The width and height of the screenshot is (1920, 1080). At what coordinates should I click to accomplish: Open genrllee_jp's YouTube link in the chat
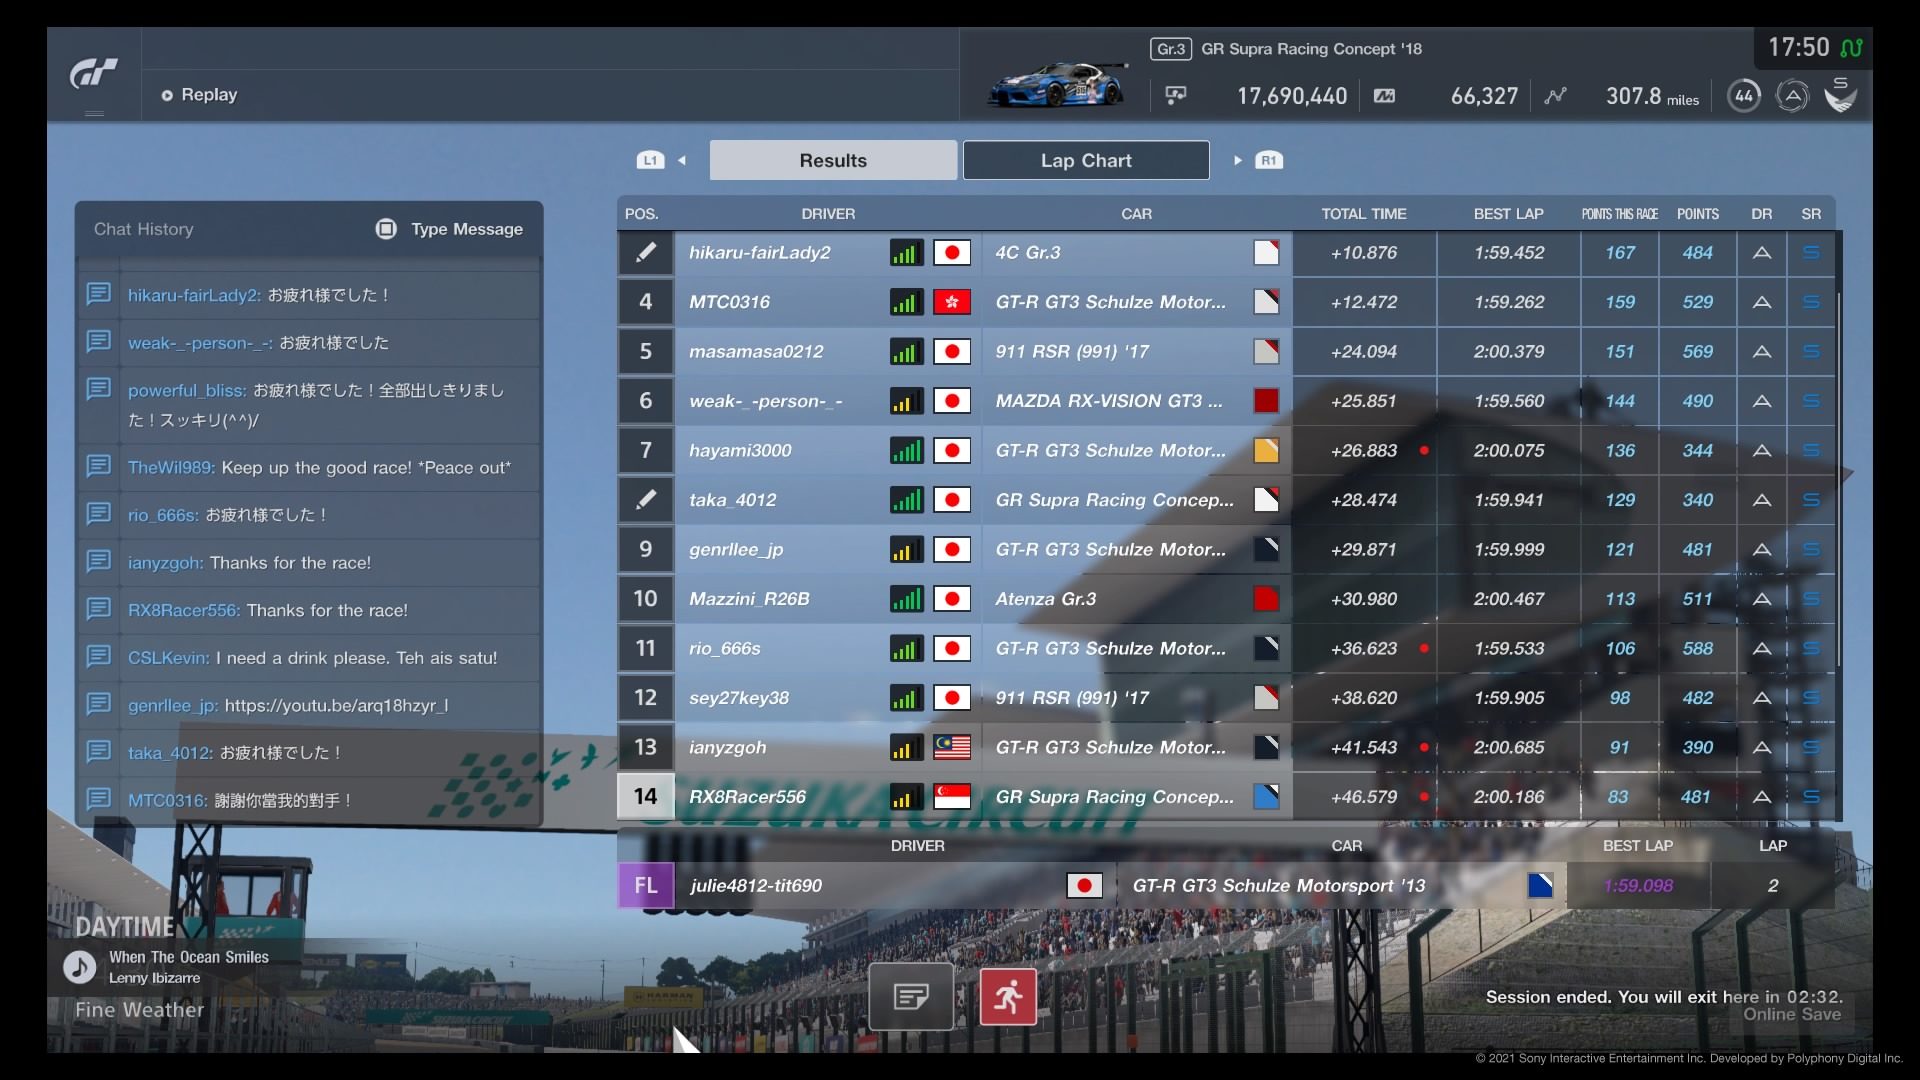point(336,705)
